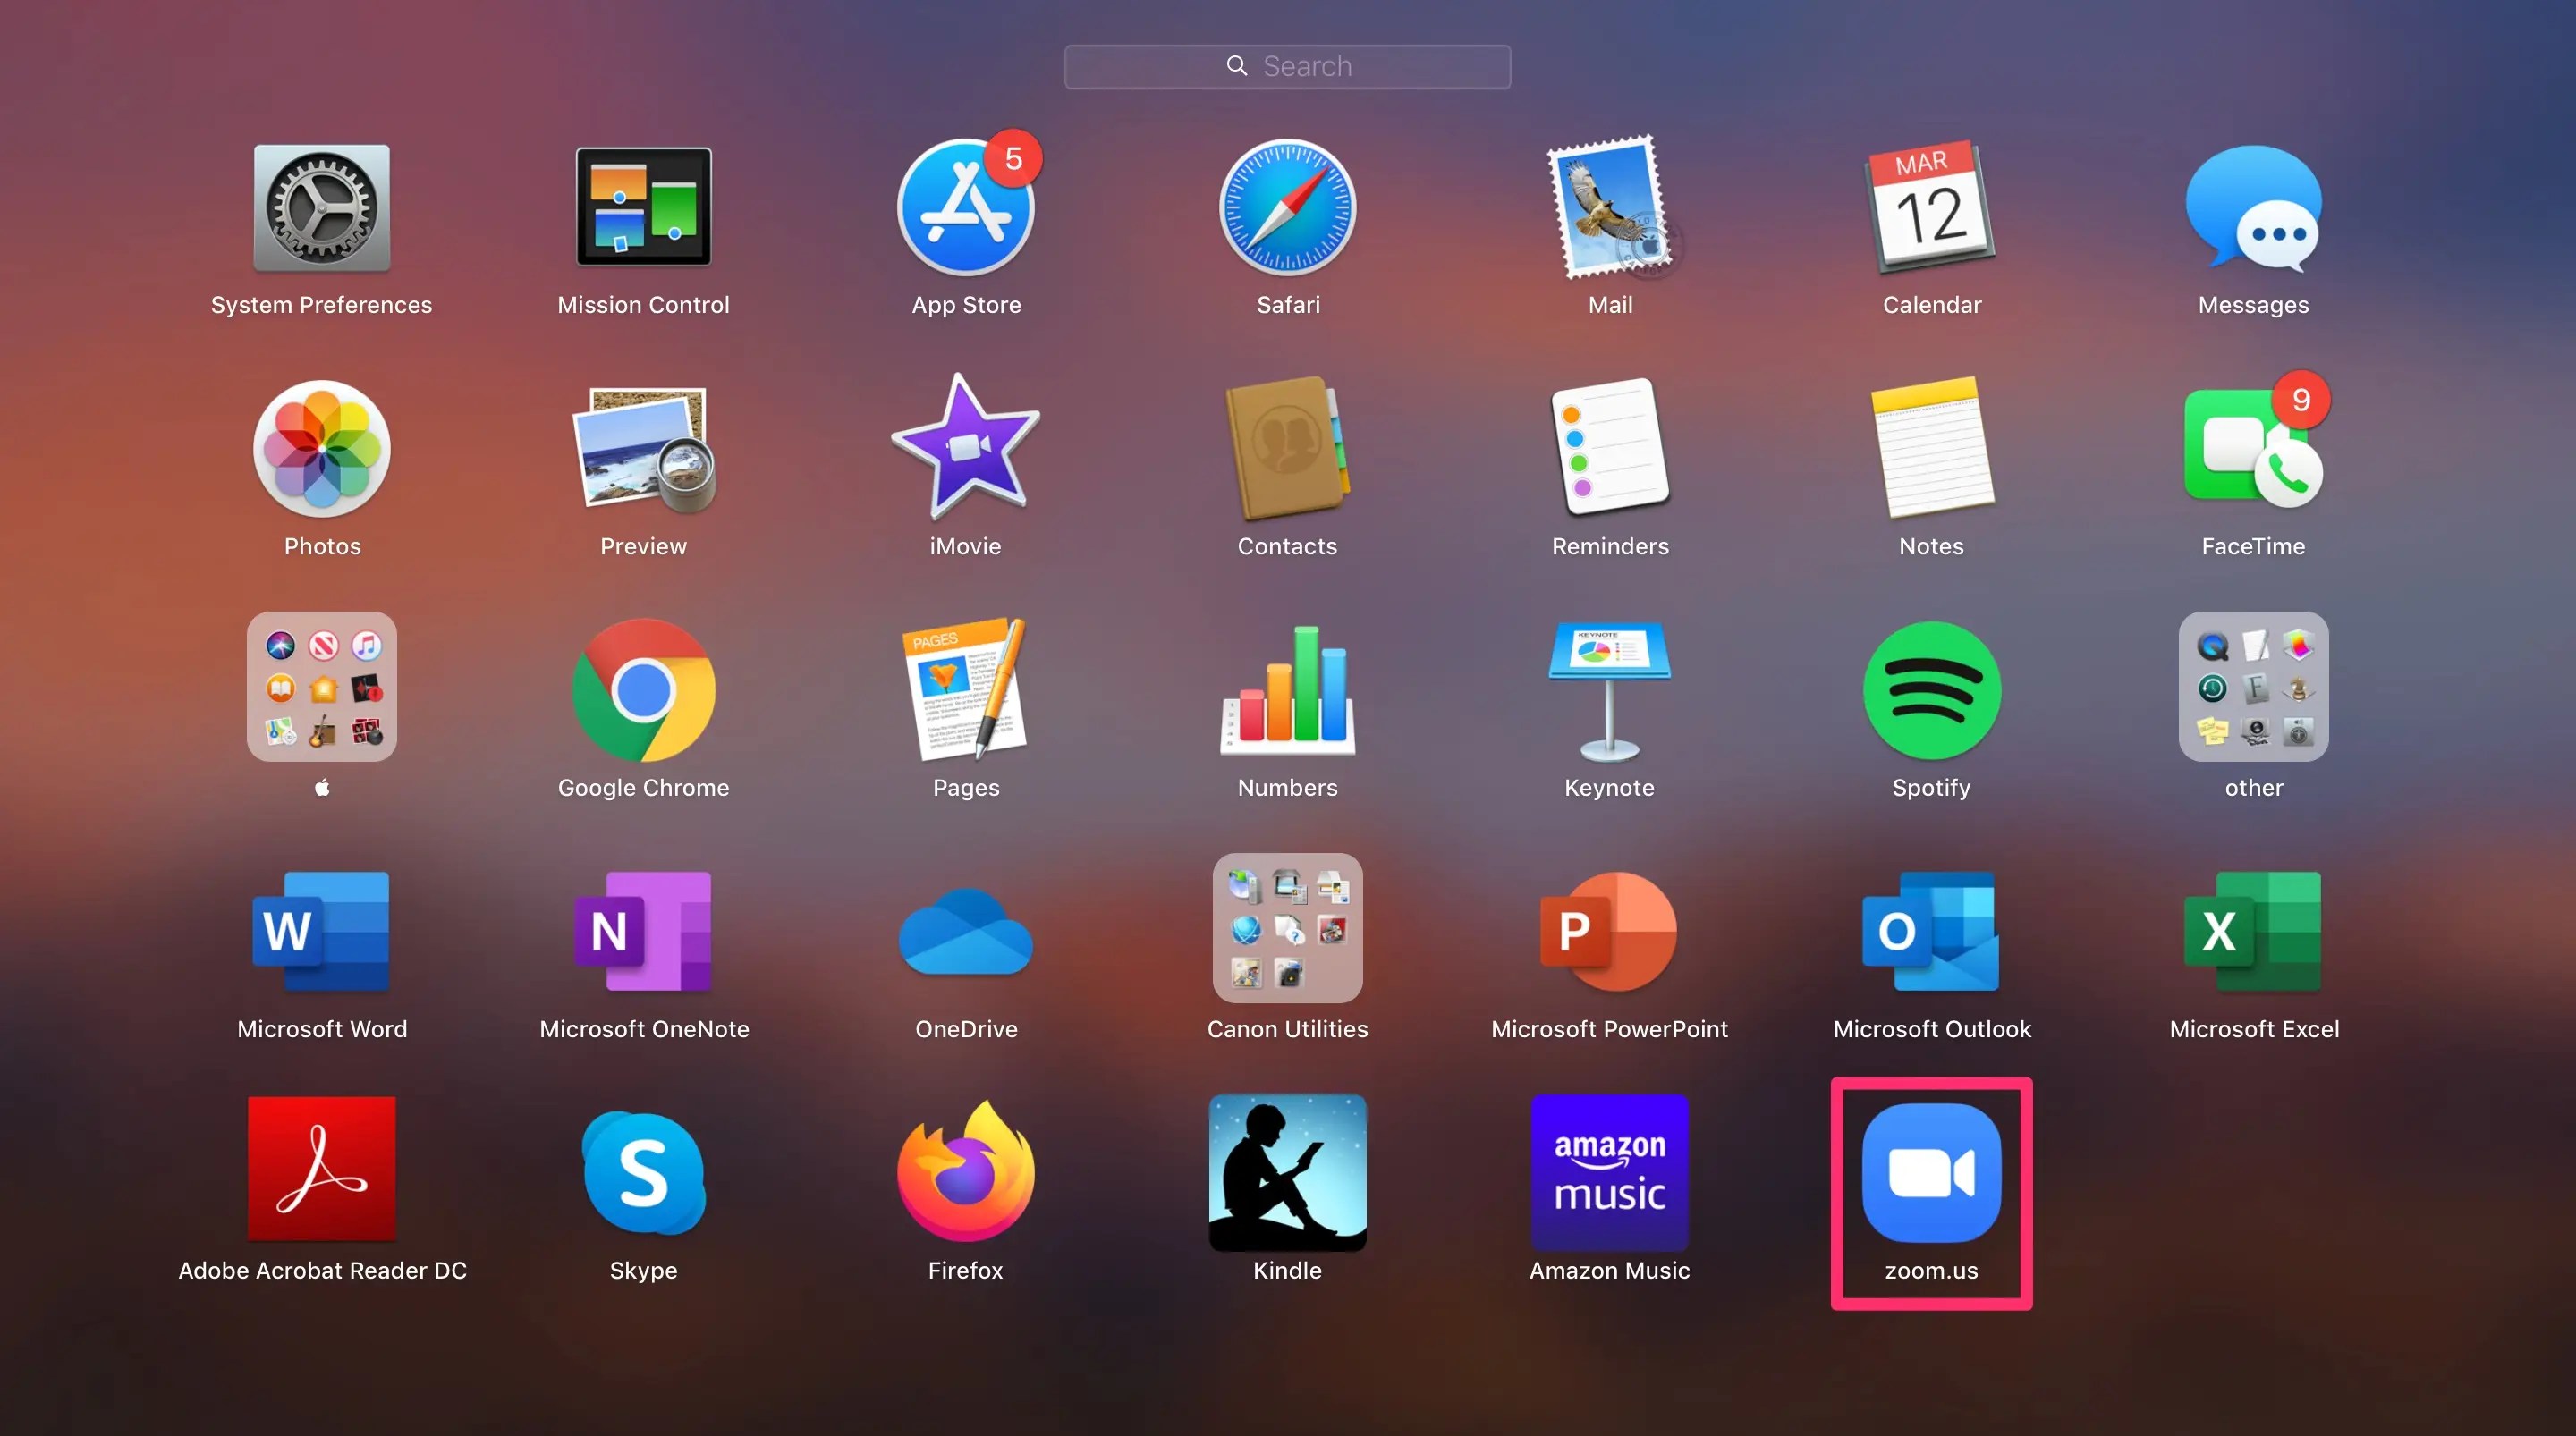Launch Firefox browser
The width and height of the screenshot is (2576, 1436).
coord(965,1172)
